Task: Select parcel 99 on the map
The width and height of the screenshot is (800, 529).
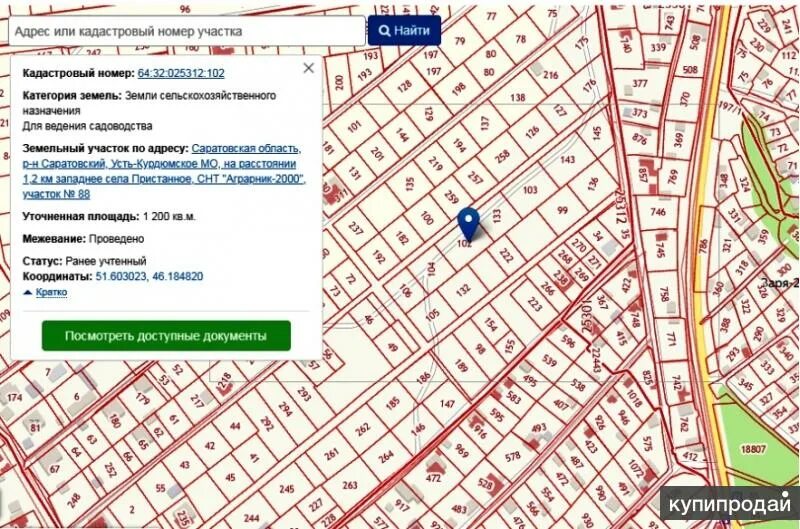Action: [562, 210]
